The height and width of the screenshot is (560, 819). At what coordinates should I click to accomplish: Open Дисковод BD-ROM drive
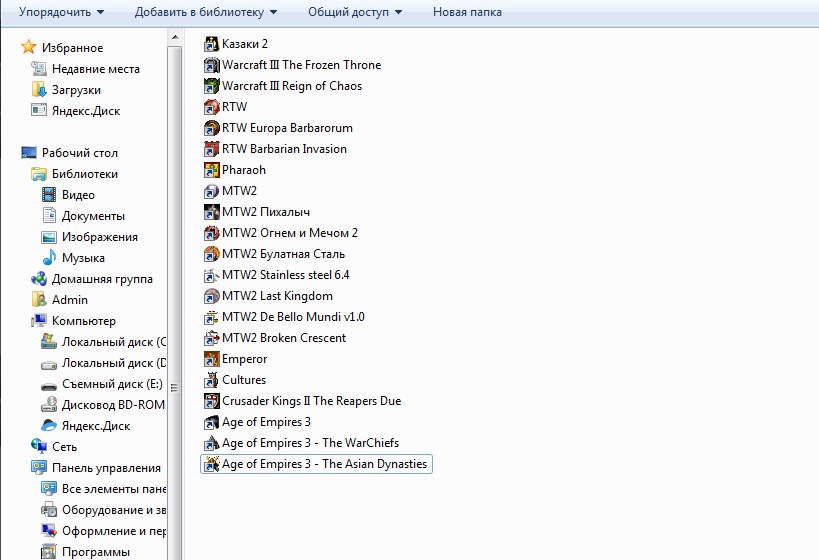point(113,405)
